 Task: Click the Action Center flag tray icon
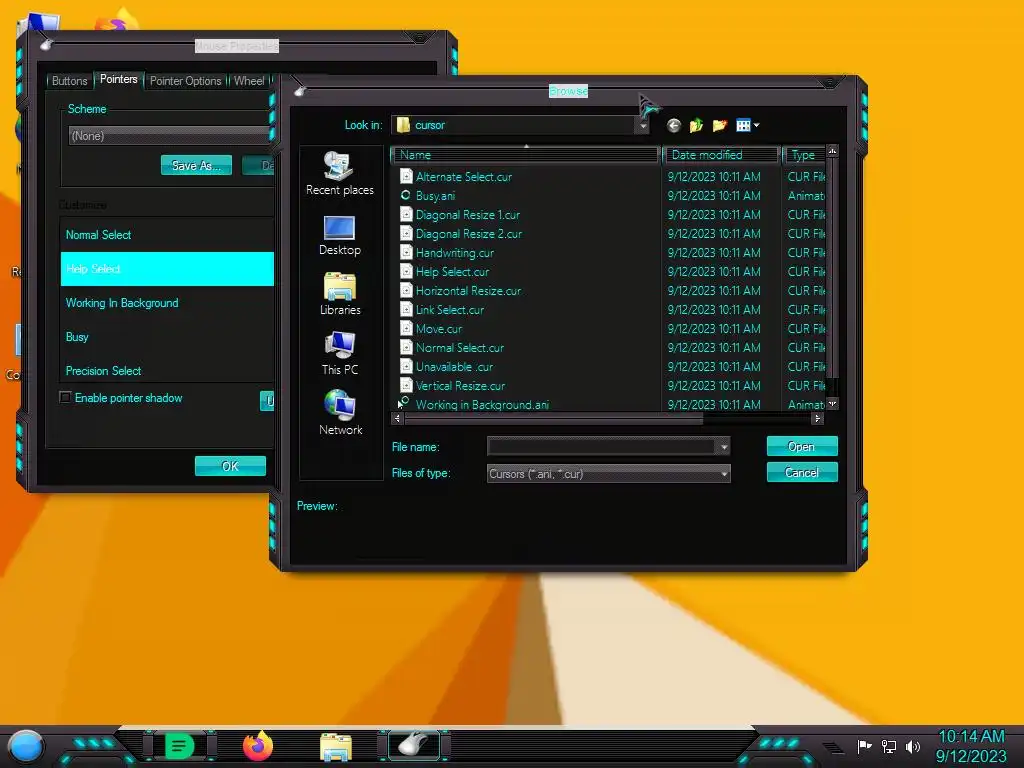865,746
